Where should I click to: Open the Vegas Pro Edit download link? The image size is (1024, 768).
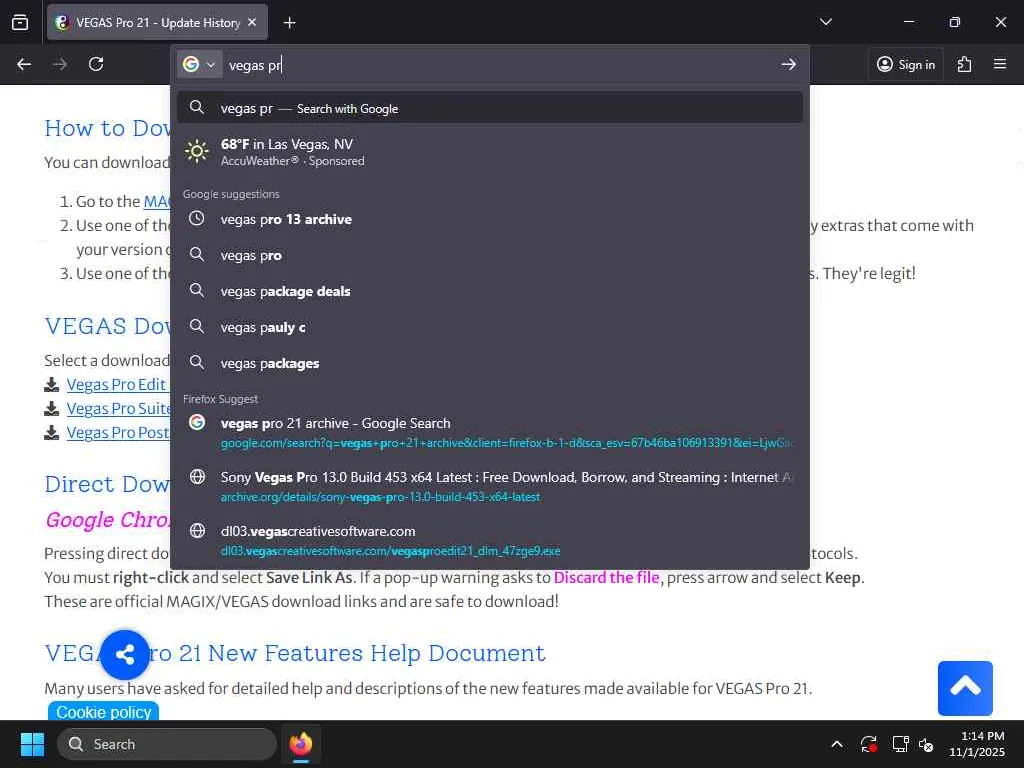click(x=116, y=385)
